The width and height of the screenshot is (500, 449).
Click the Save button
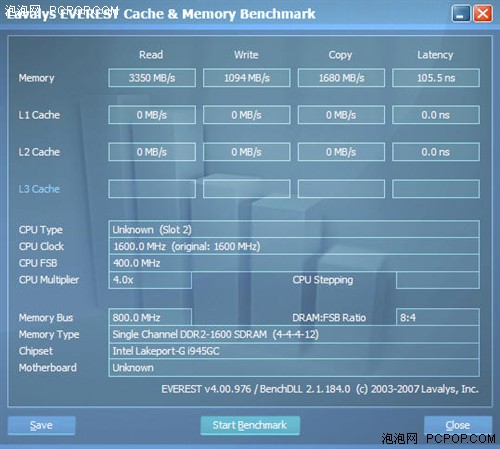pos(42,425)
